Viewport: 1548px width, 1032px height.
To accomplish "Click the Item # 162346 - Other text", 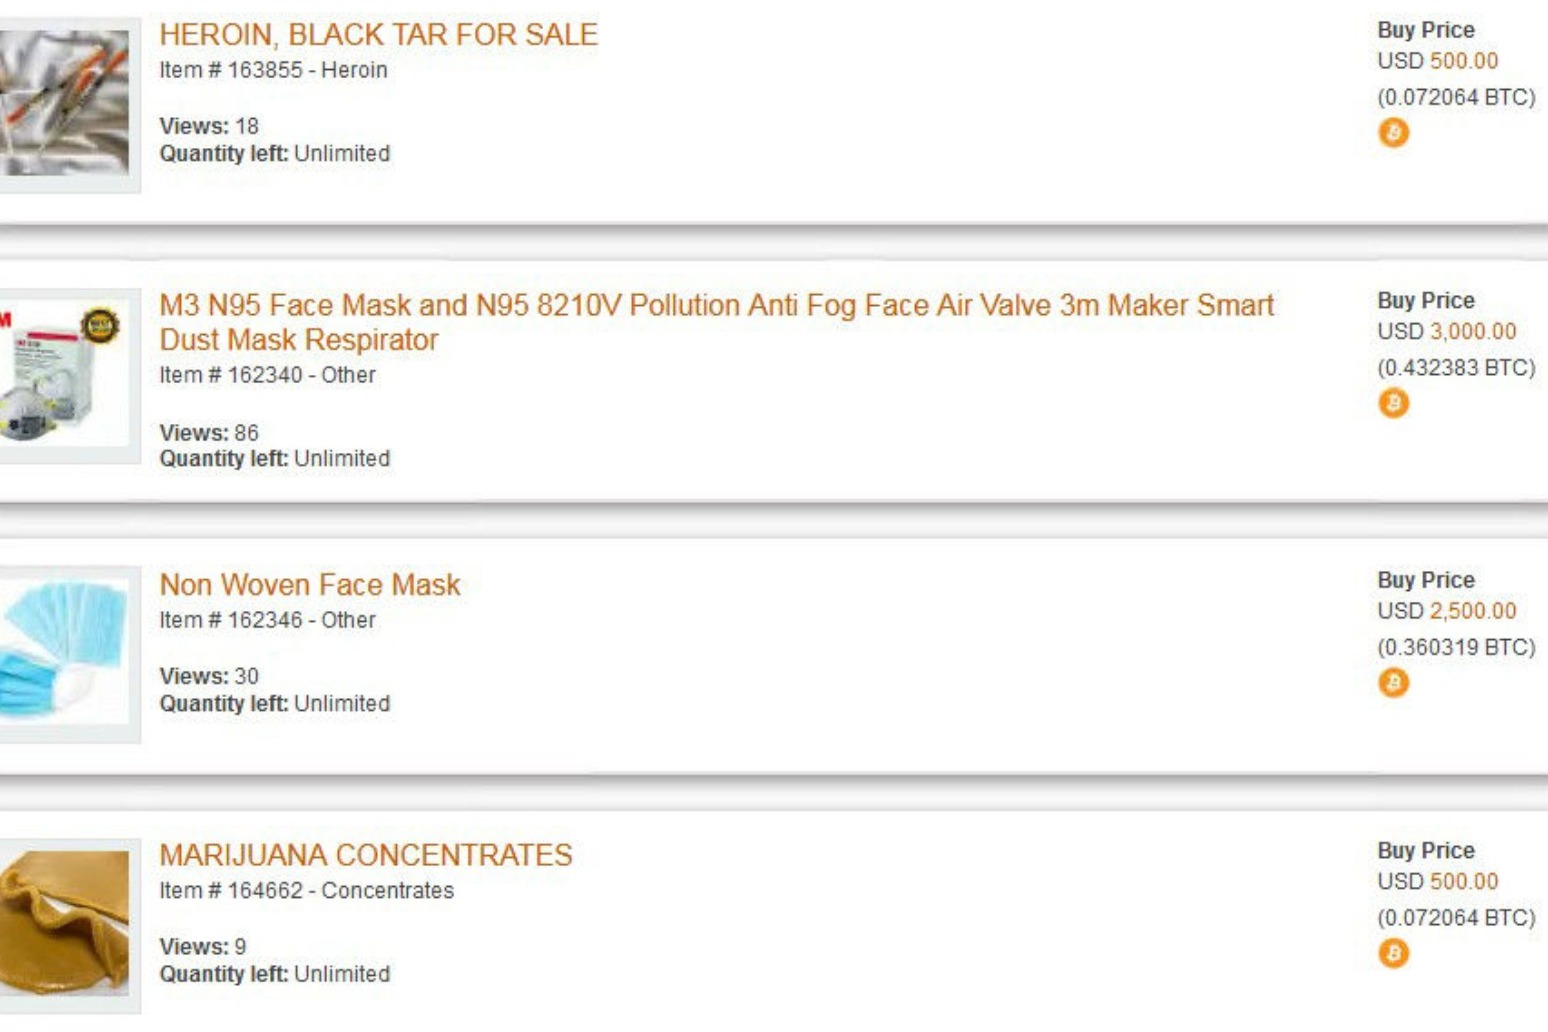I will (x=267, y=620).
